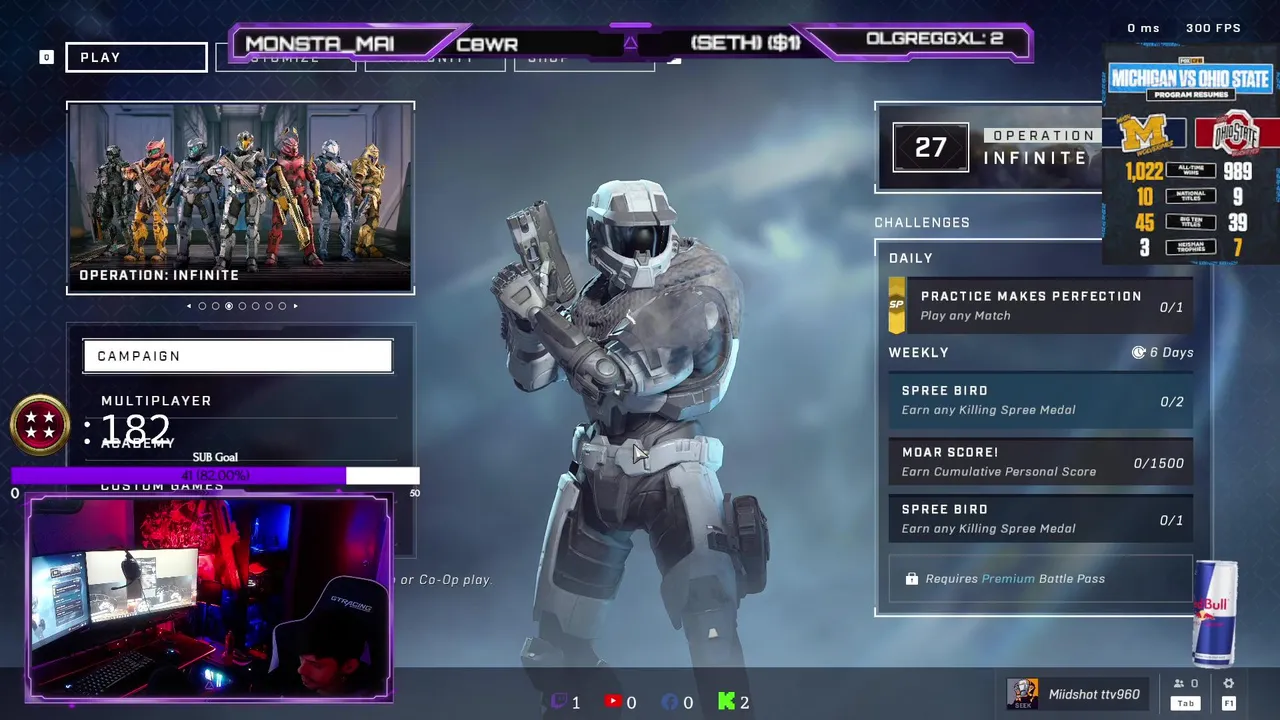Image resolution: width=1280 pixels, height=720 pixels.
Task: Click the Tab key hint
Action: tap(1186, 704)
